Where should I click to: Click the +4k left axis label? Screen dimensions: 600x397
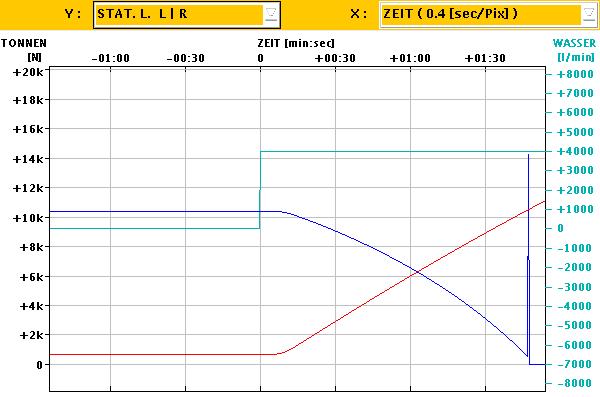pyautogui.click(x=32, y=306)
